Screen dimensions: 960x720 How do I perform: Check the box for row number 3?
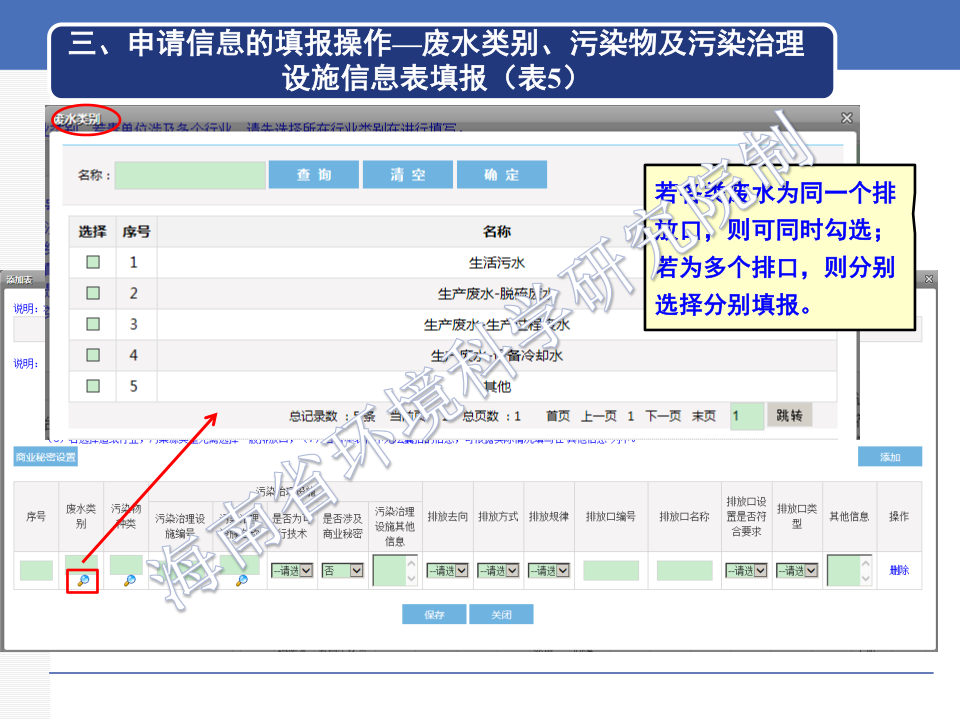point(93,324)
